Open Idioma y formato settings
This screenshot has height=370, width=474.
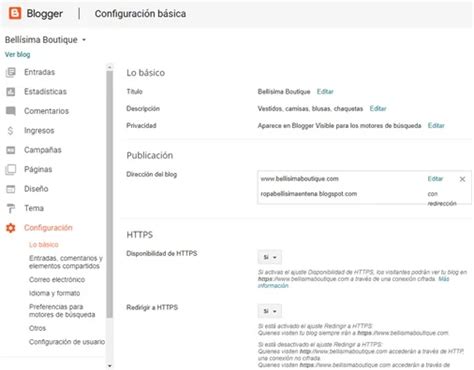(54, 293)
